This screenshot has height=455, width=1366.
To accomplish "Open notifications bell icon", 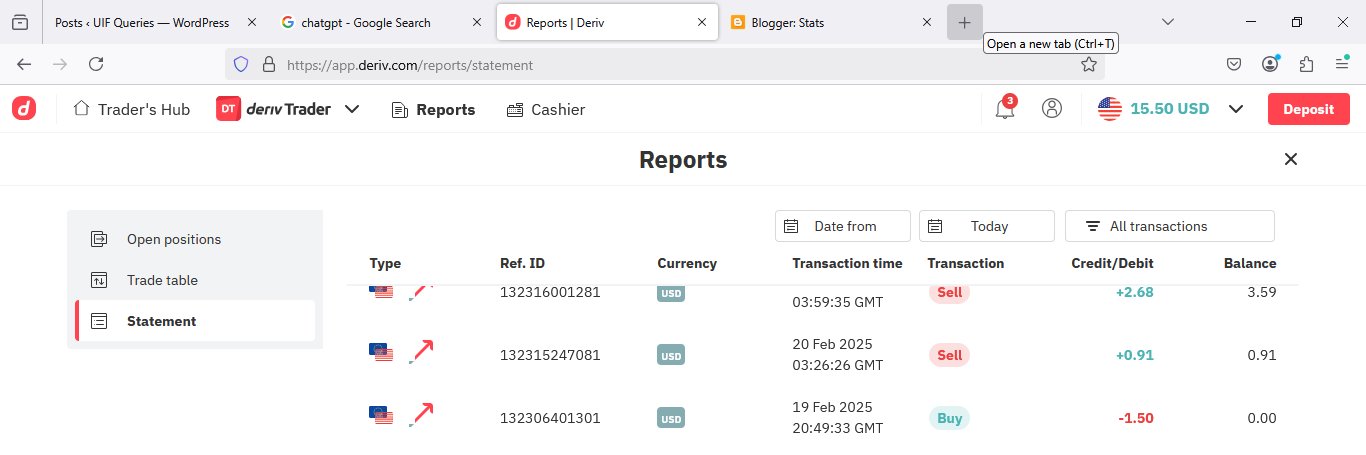I will point(1005,109).
